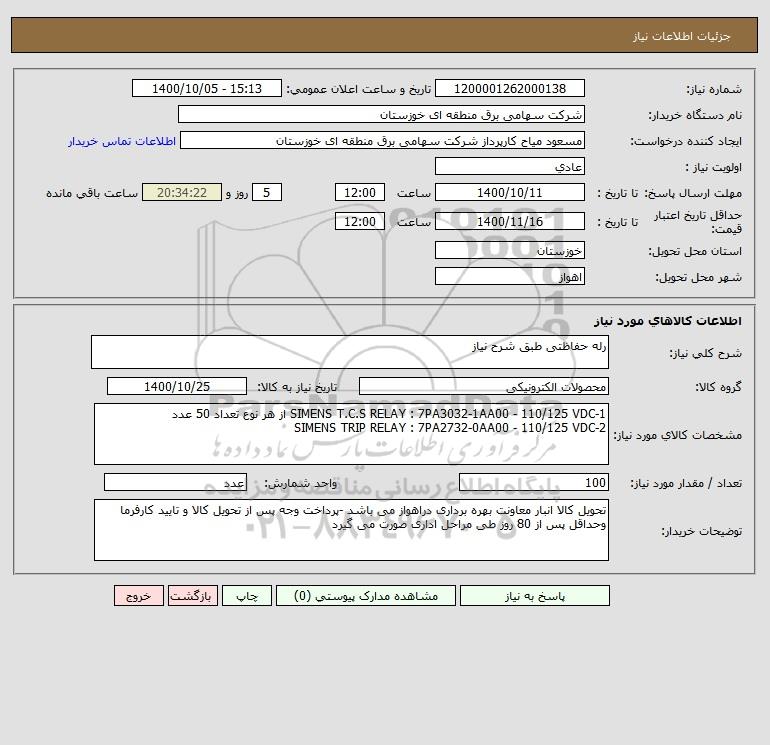Open اطلاعات تماس خریدار link
This screenshot has height=745, width=770.
(122, 141)
